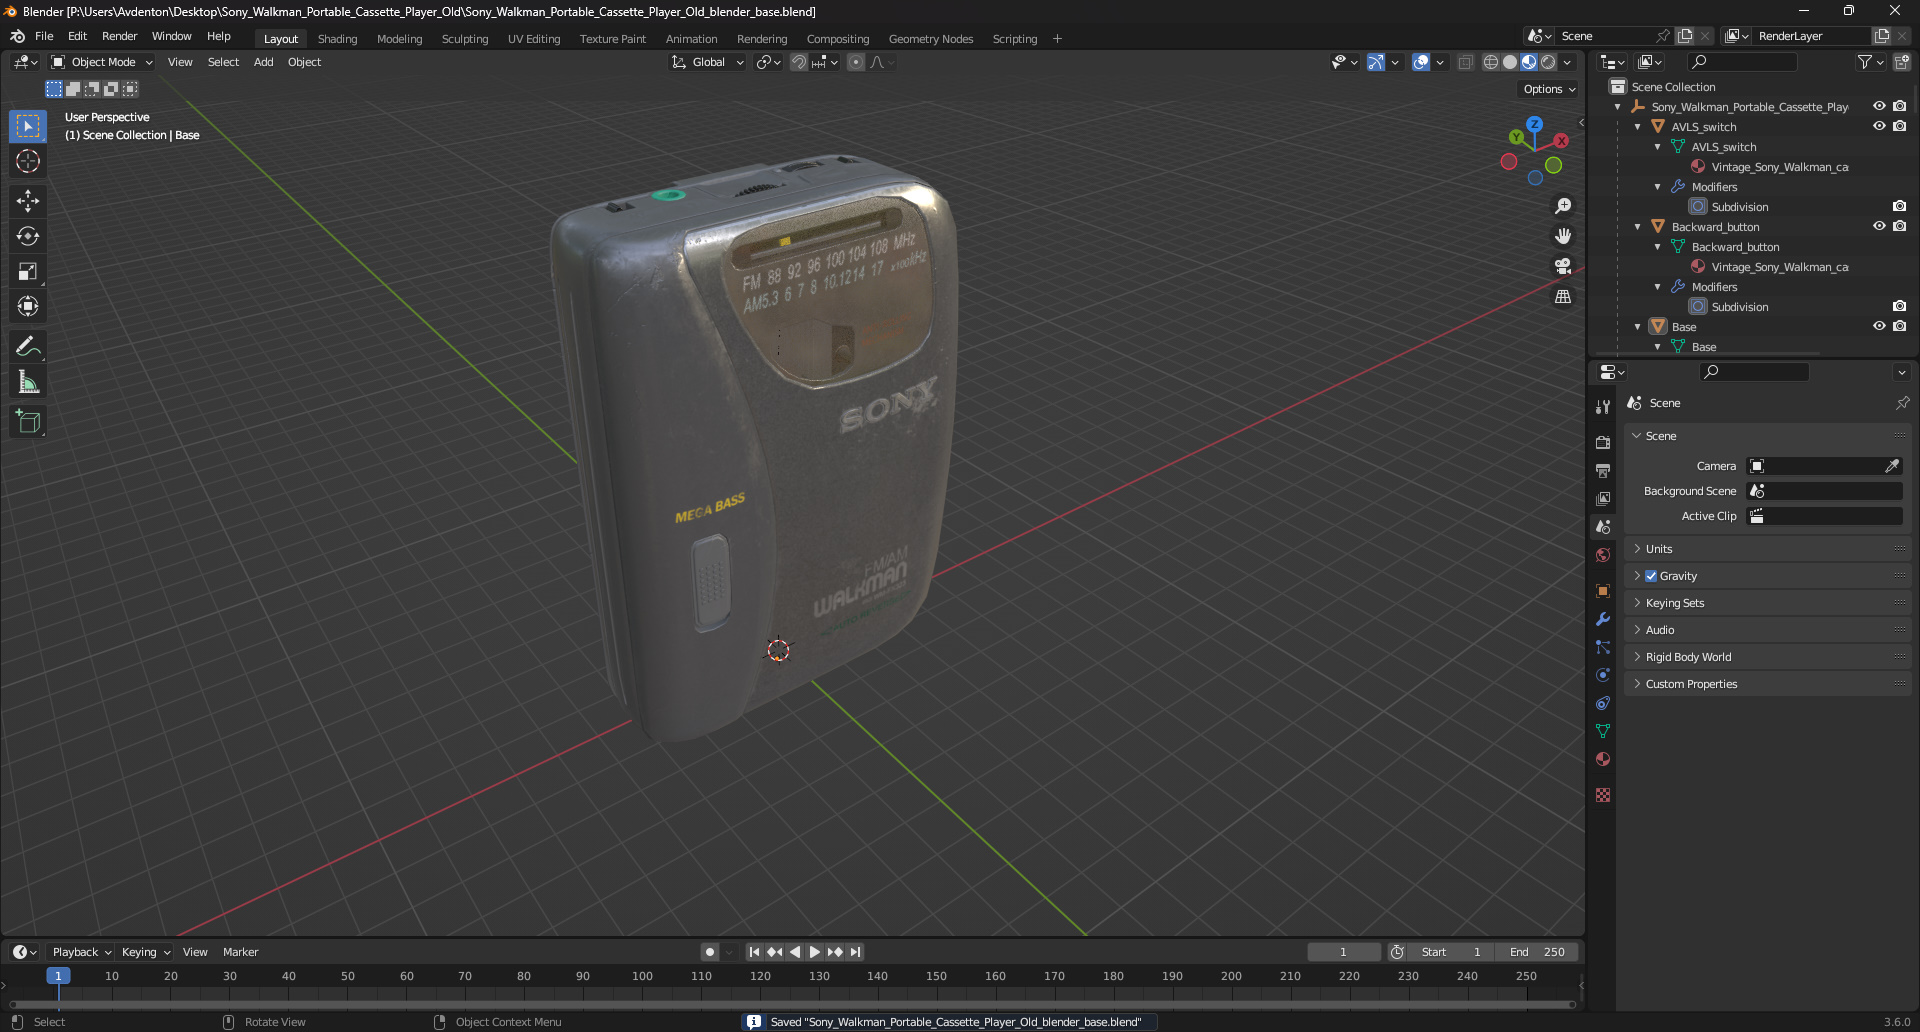
Task: Open the Playback dropdown in timeline
Action: [x=81, y=952]
